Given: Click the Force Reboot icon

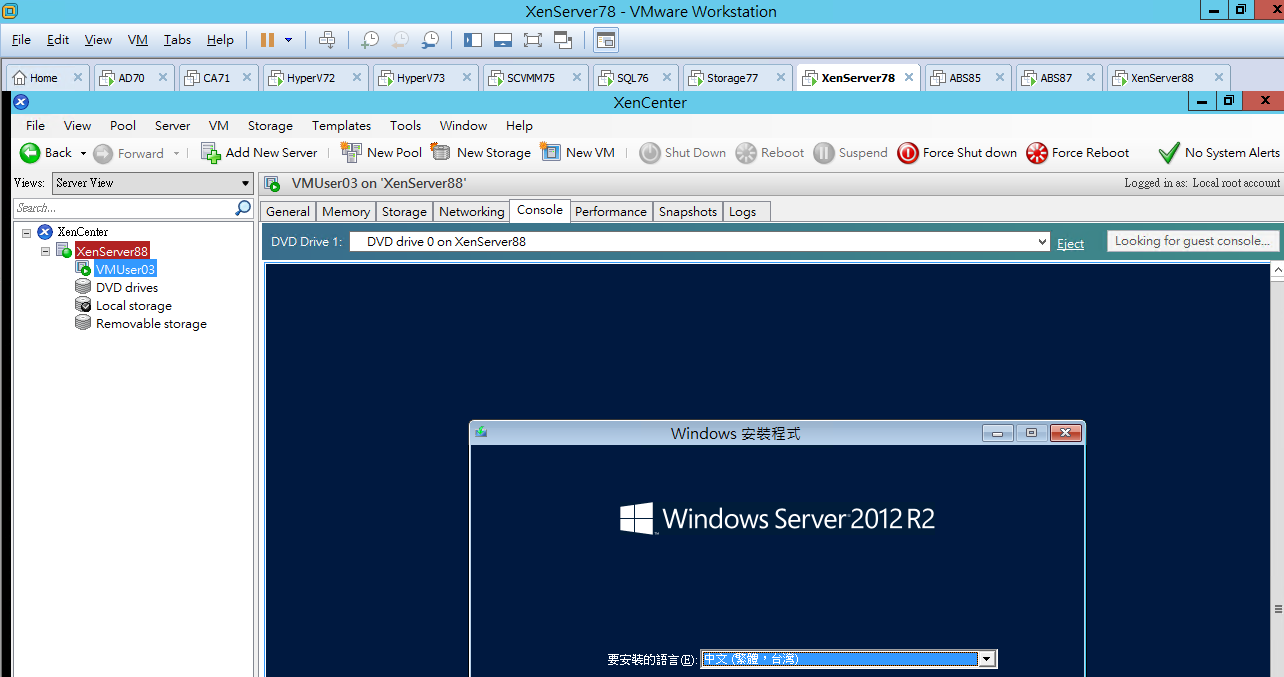Looking at the screenshot, I should (x=1037, y=153).
